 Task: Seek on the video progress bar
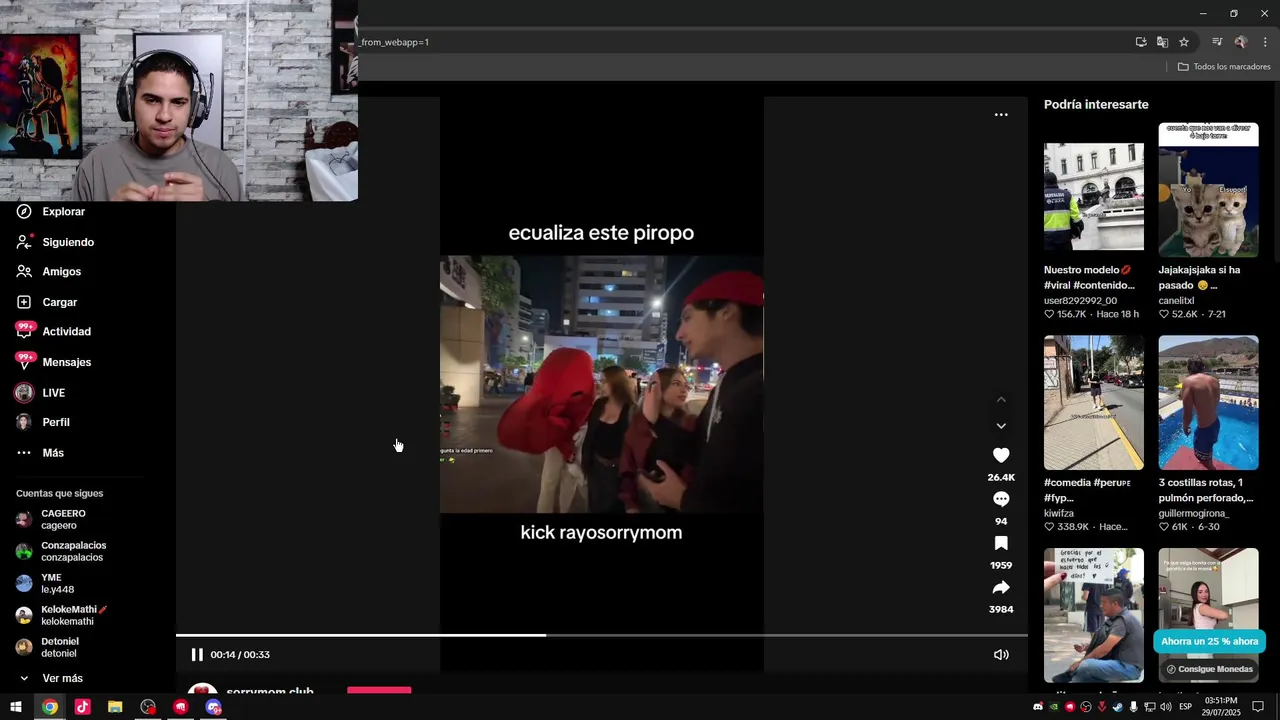(602, 635)
